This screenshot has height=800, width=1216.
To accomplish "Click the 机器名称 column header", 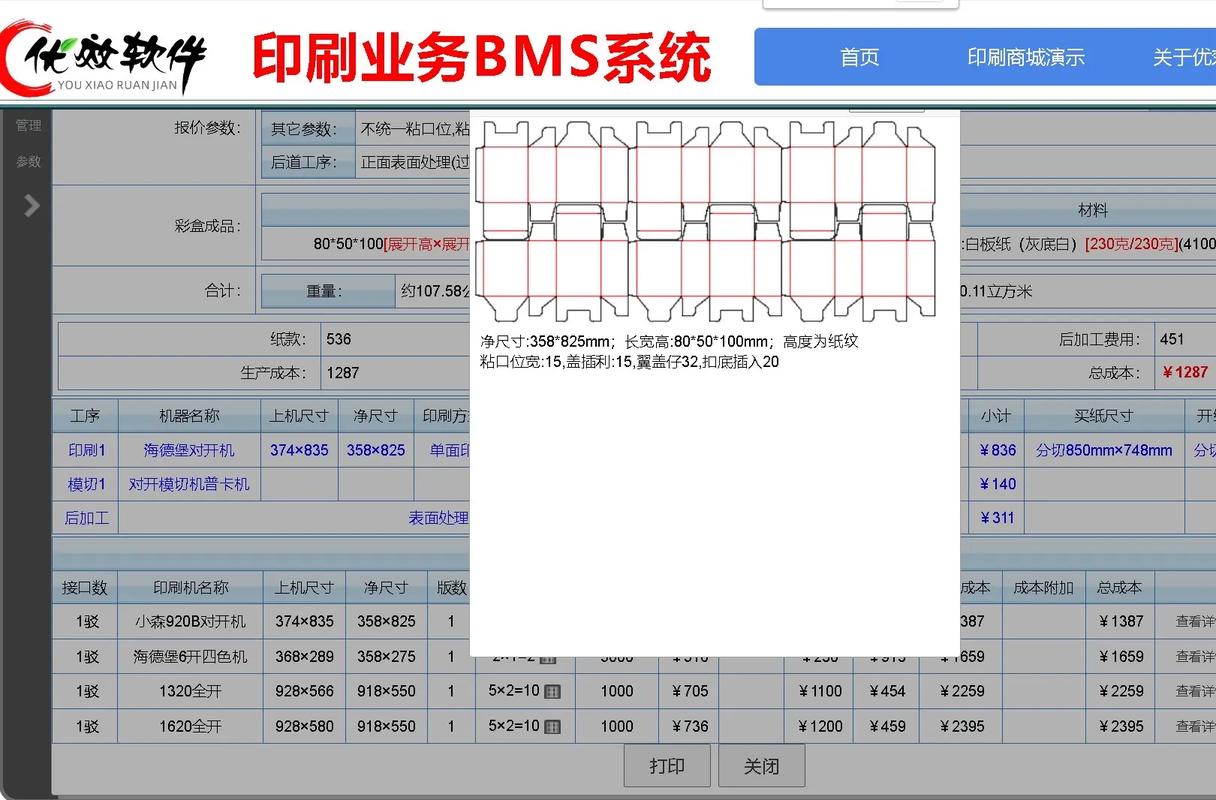I will point(189,416).
